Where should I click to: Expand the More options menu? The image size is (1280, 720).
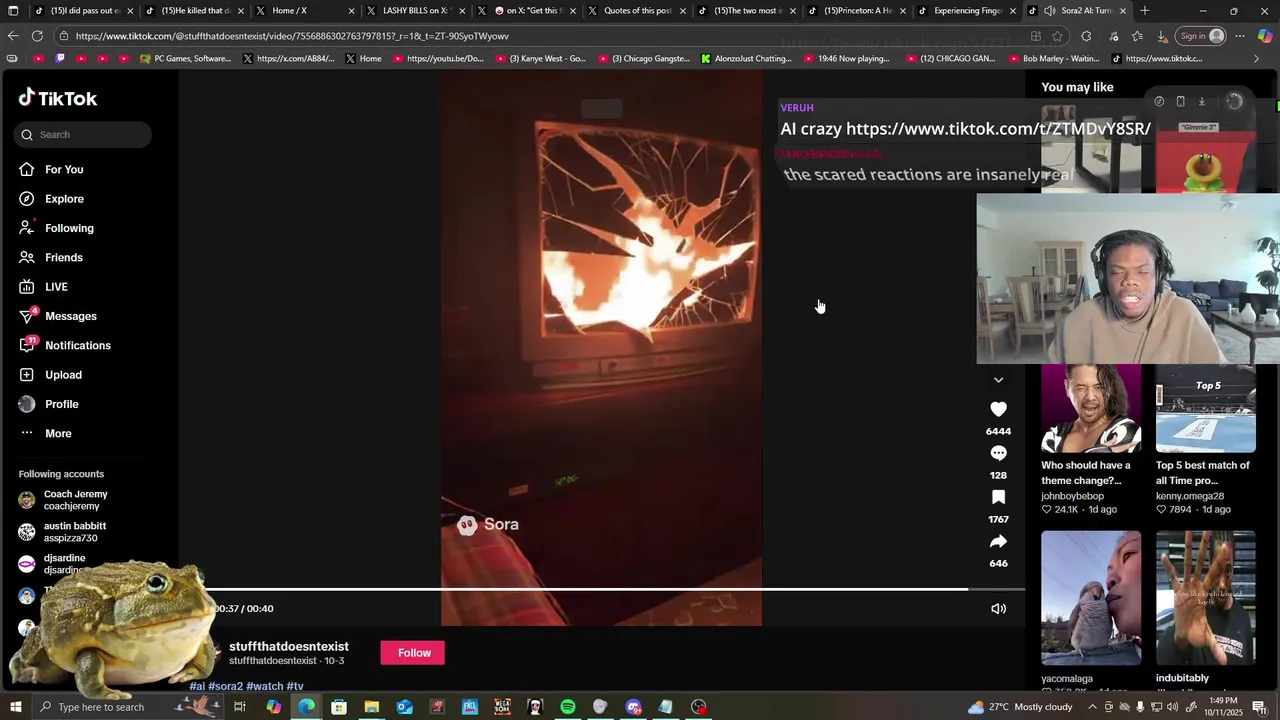(58, 434)
